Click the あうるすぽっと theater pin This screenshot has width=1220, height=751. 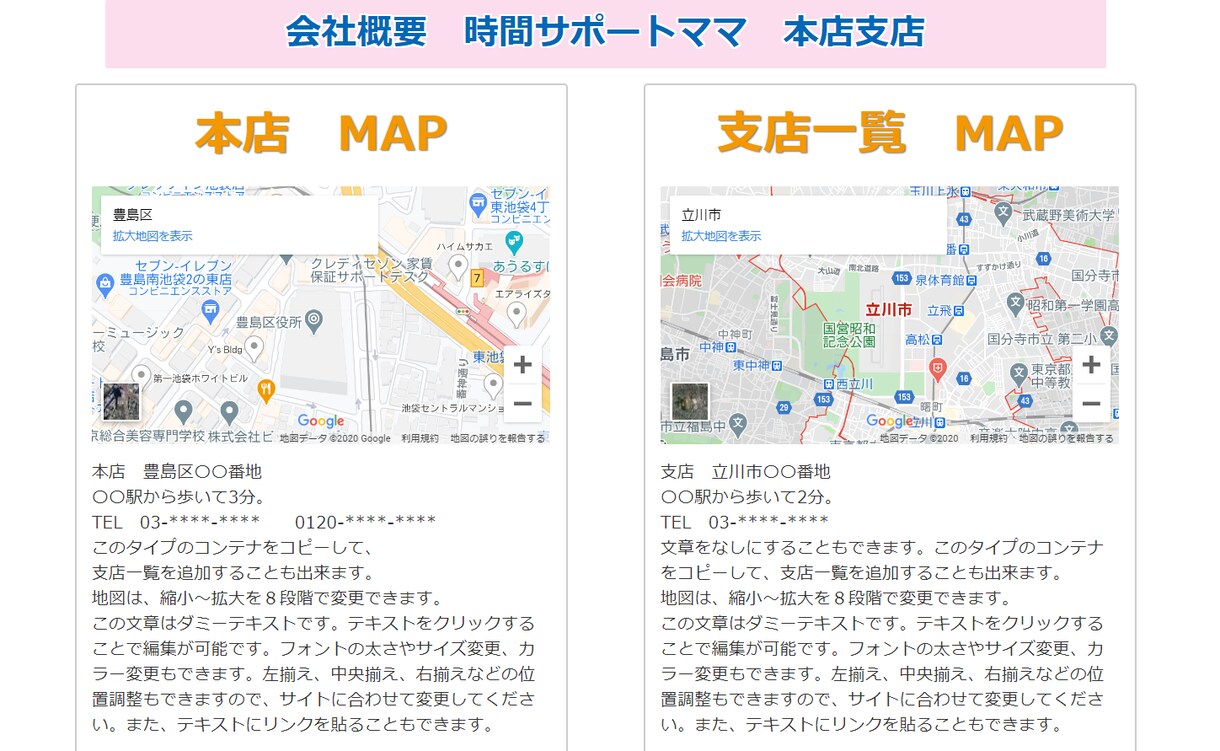[514, 241]
